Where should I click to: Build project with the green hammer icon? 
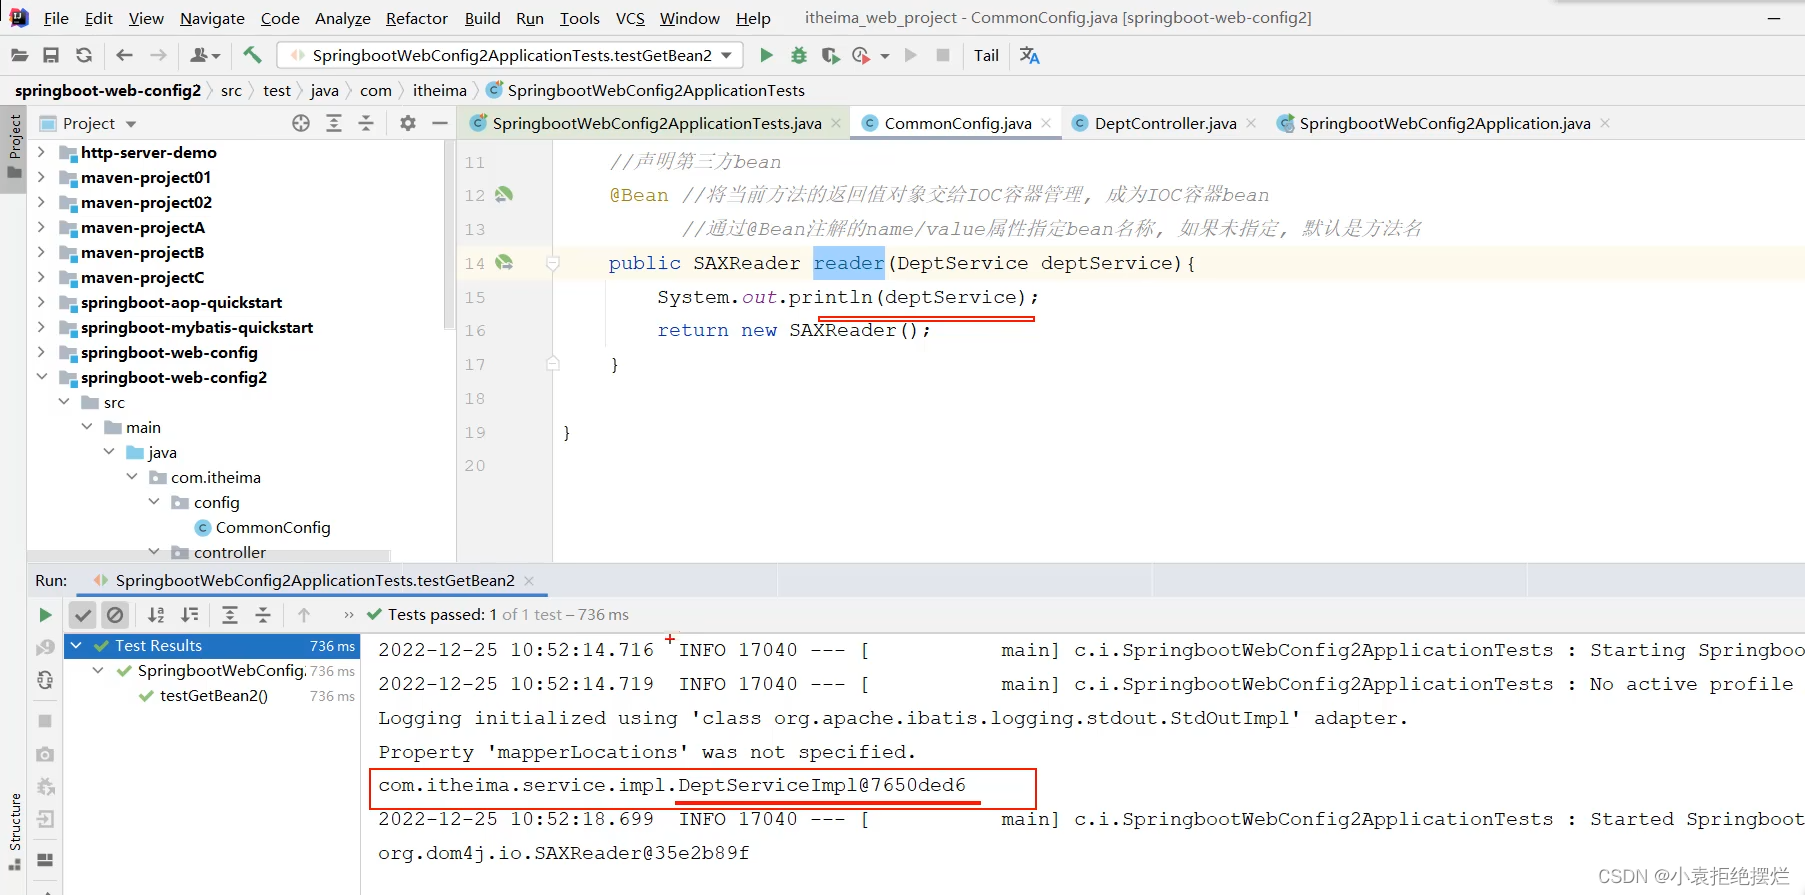[x=252, y=56]
